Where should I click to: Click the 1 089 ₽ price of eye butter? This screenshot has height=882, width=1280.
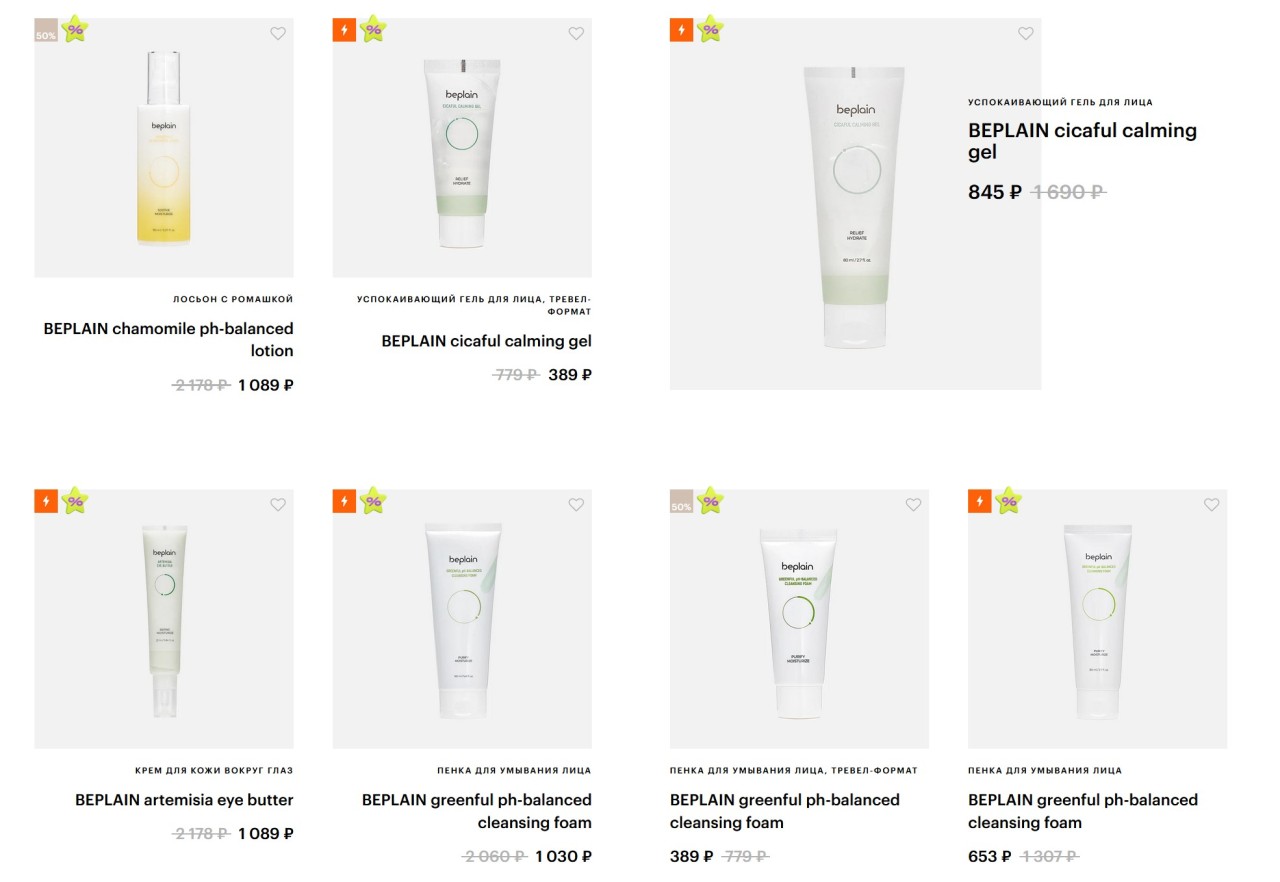[266, 833]
